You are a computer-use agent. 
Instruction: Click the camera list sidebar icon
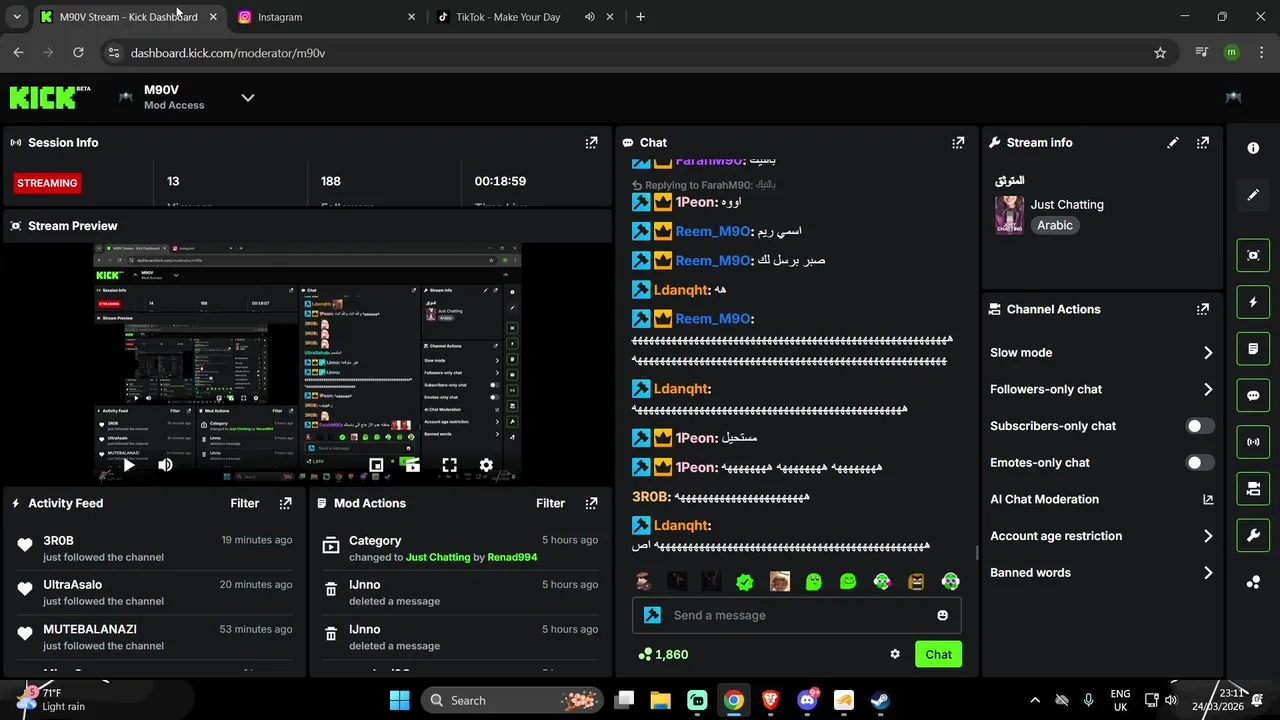coord(1253,489)
